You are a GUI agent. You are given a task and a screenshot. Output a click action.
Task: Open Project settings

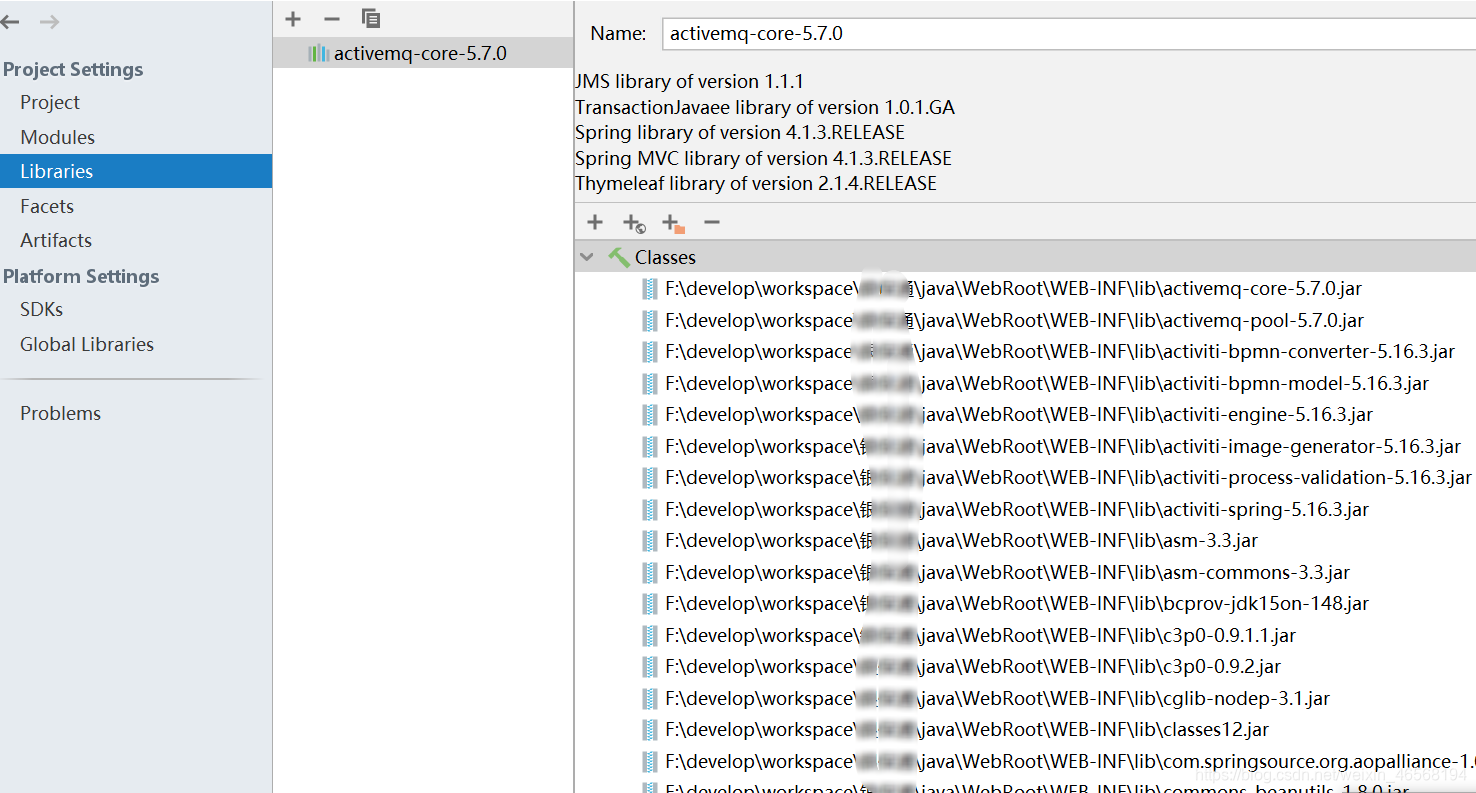click(50, 102)
